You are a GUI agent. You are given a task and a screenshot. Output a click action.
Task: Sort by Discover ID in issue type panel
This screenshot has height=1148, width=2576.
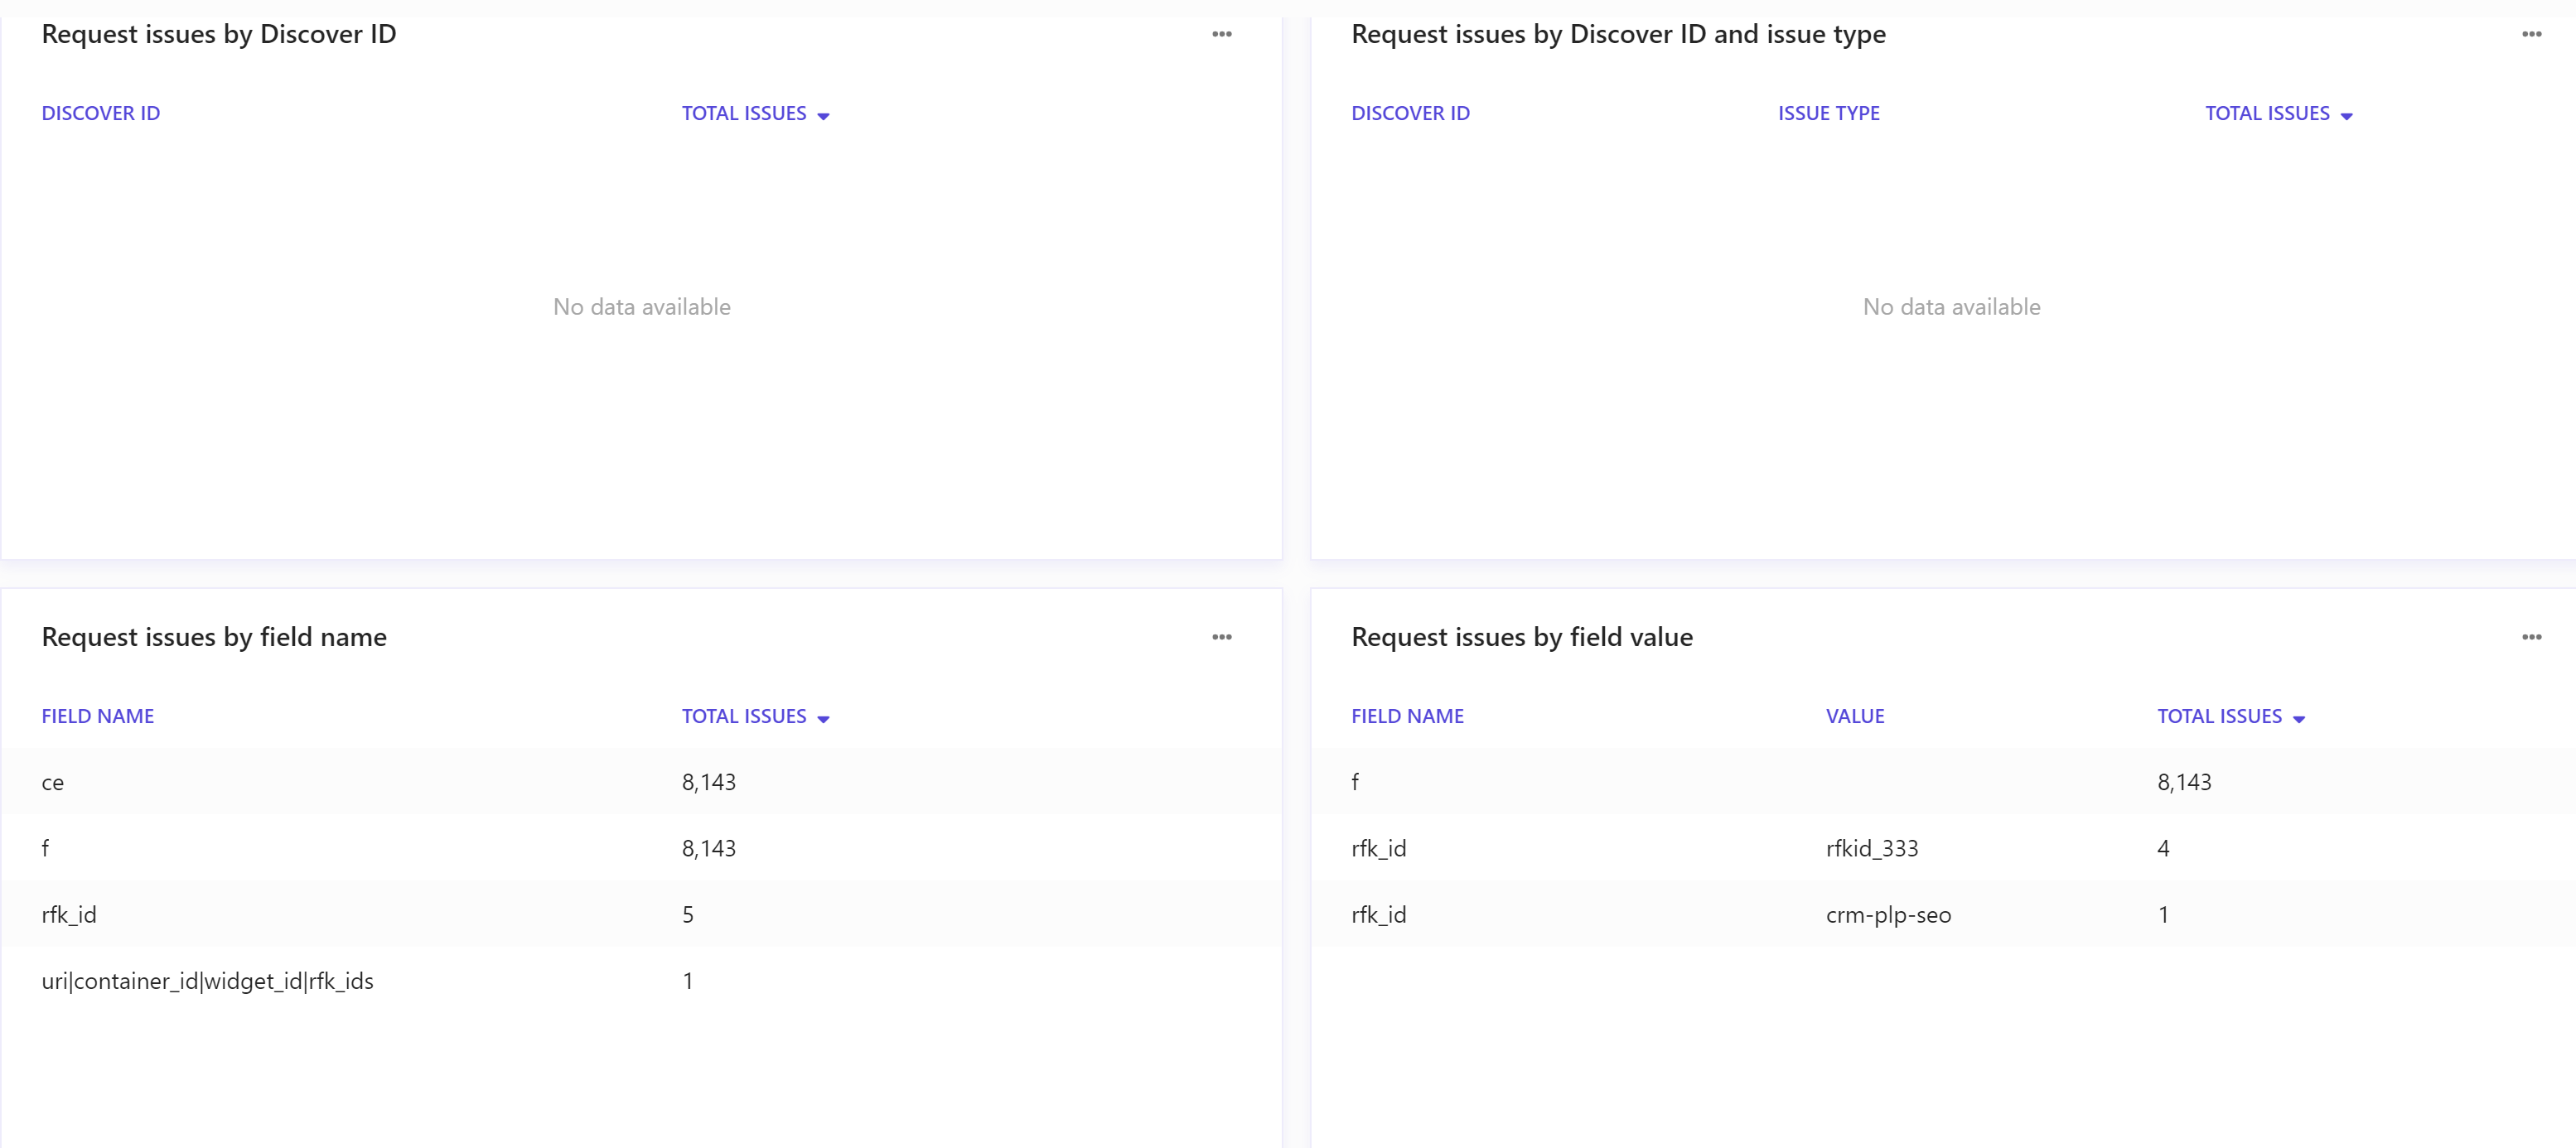coord(1410,113)
